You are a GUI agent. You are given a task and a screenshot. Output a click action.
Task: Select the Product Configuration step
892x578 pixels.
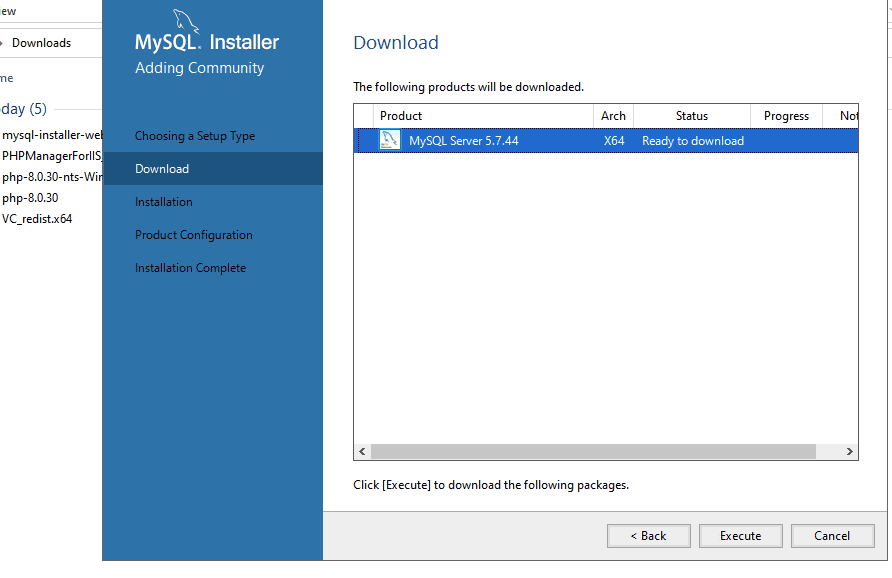tap(194, 235)
